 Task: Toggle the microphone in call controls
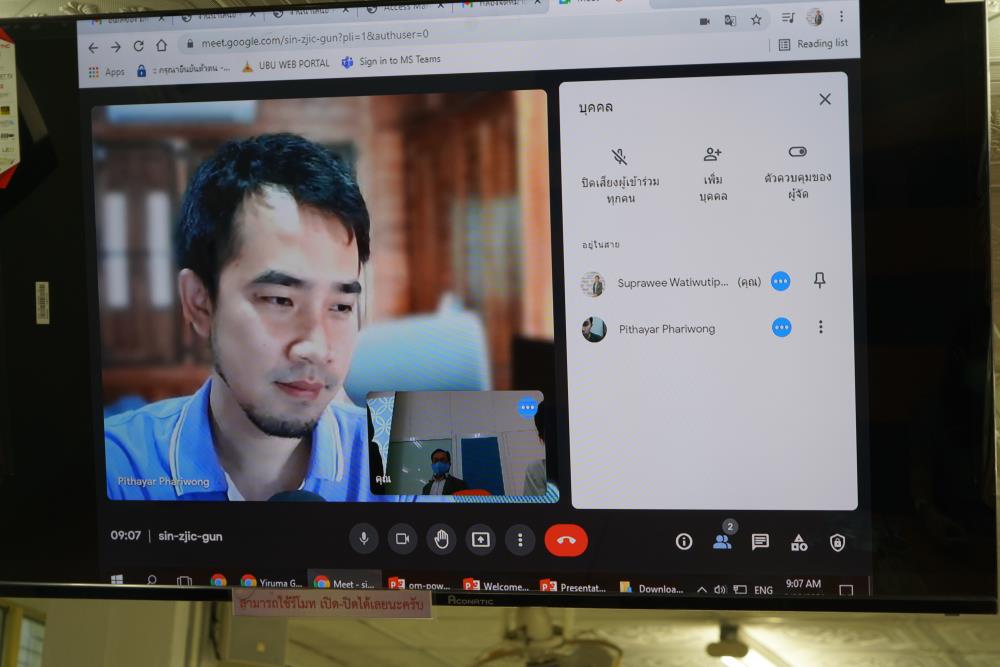pyautogui.click(x=364, y=539)
